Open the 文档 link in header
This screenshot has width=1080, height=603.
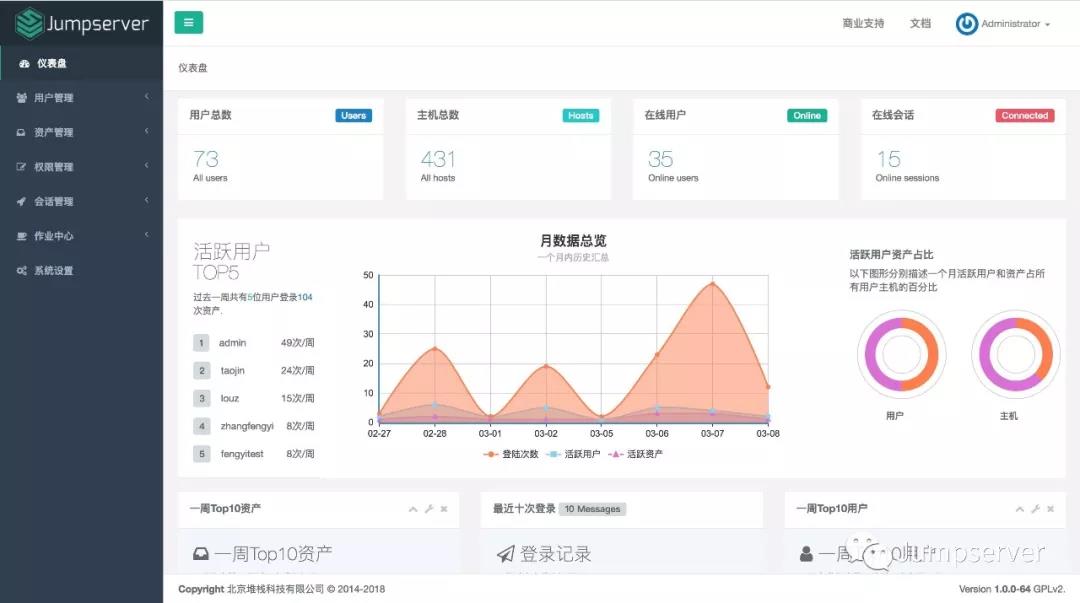pos(920,24)
